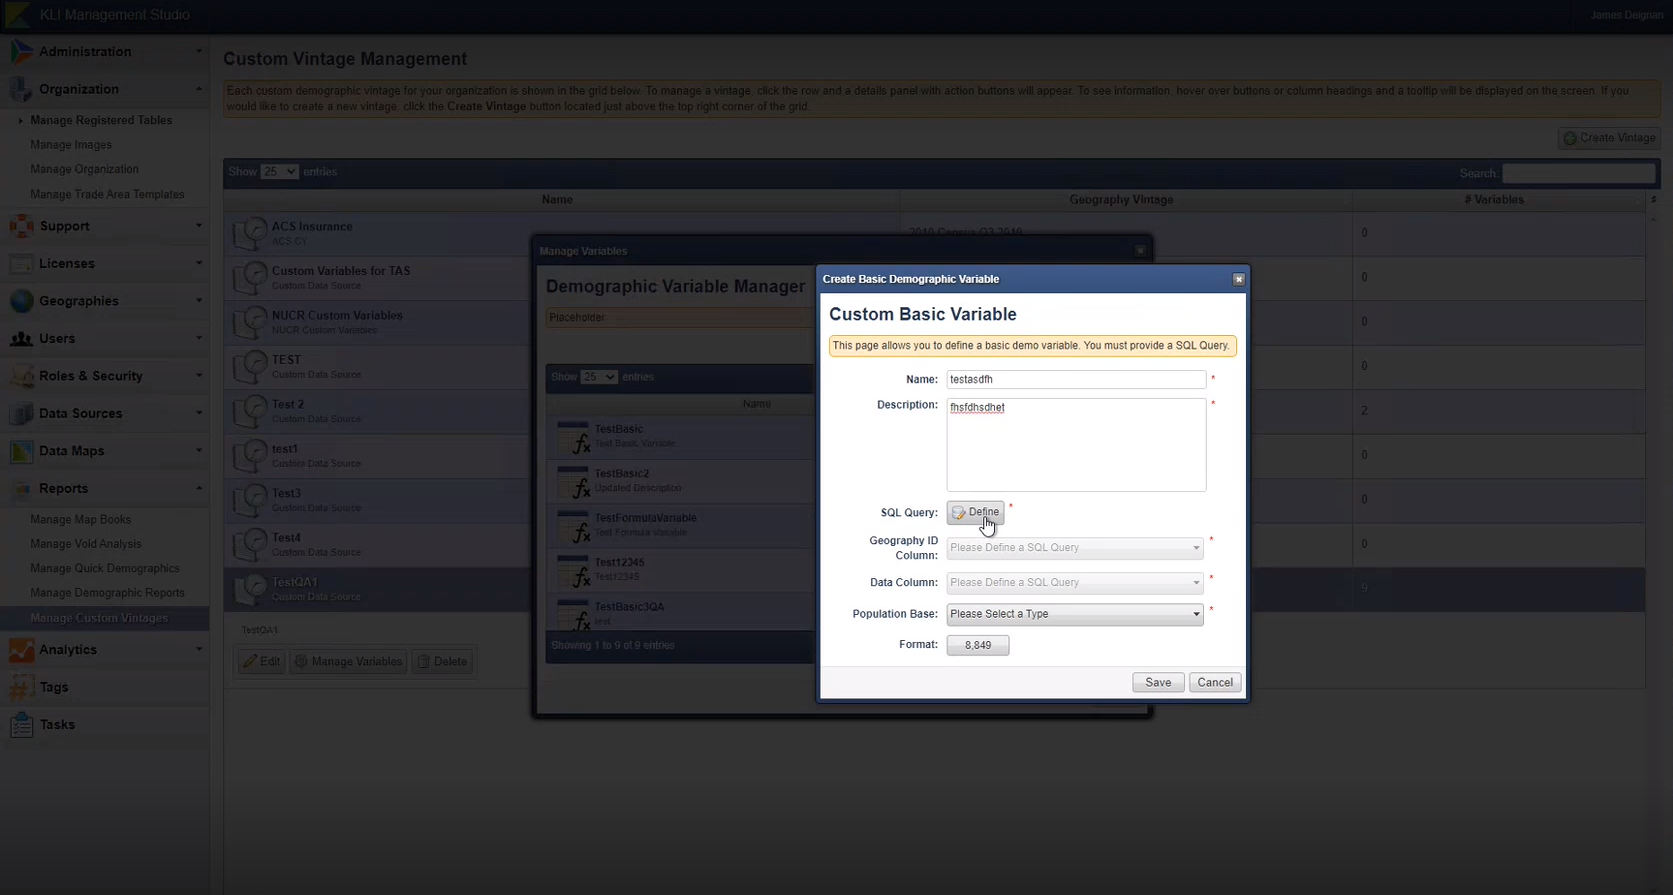Click the Geographies globe icon
This screenshot has height=895, width=1673.
coord(21,301)
